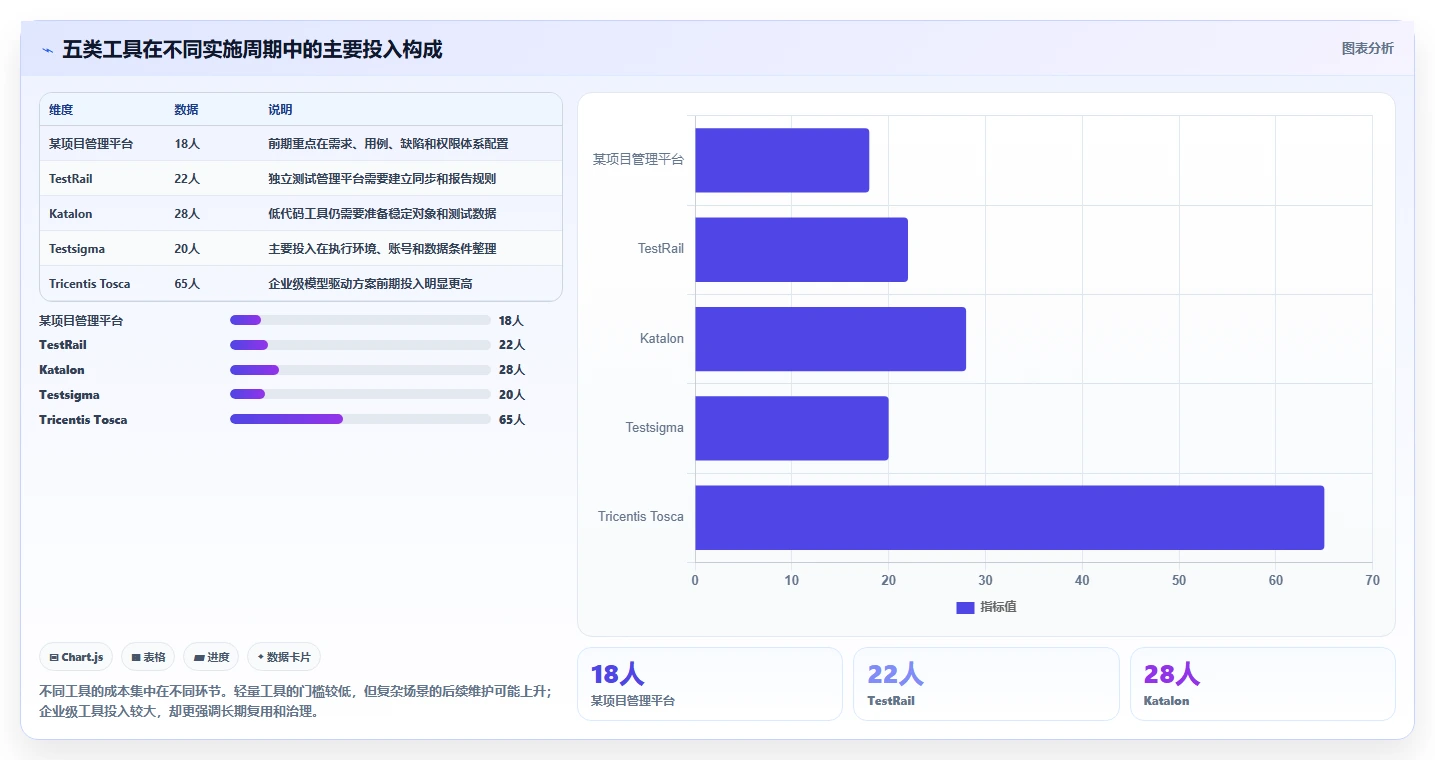Image resolution: width=1435 pixels, height=760 pixels.
Task: Select the 数据卡片 tag
Action: 284,657
